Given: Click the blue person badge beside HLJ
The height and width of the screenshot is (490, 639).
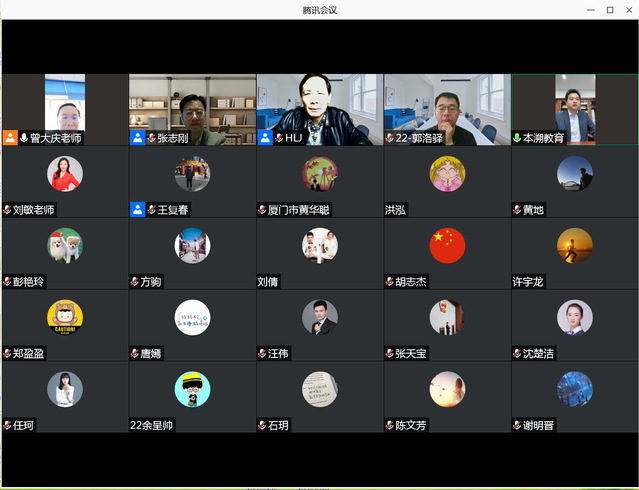Looking at the screenshot, I should pyautogui.click(x=265, y=138).
